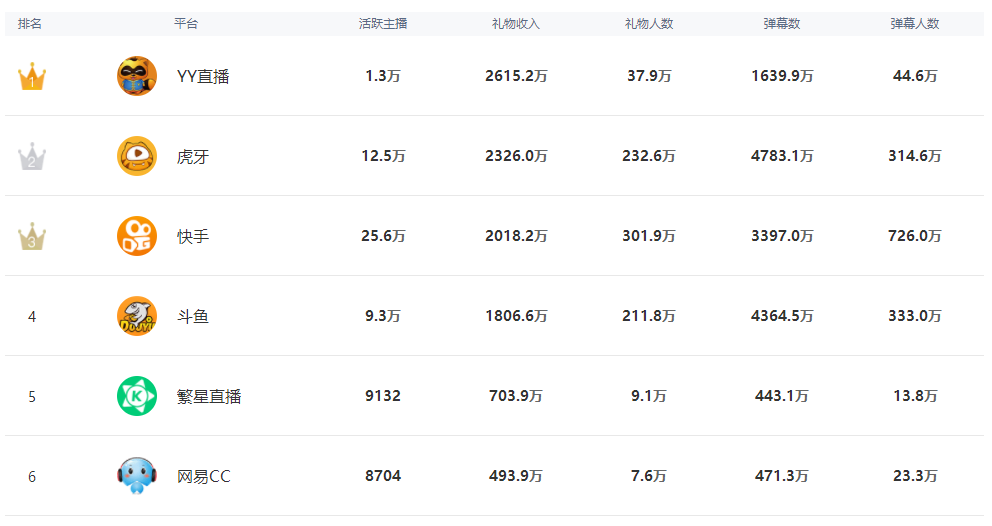Open the 繁星直播 platform name link
The height and width of the screenshot is (526, 992).
[209, 396]
